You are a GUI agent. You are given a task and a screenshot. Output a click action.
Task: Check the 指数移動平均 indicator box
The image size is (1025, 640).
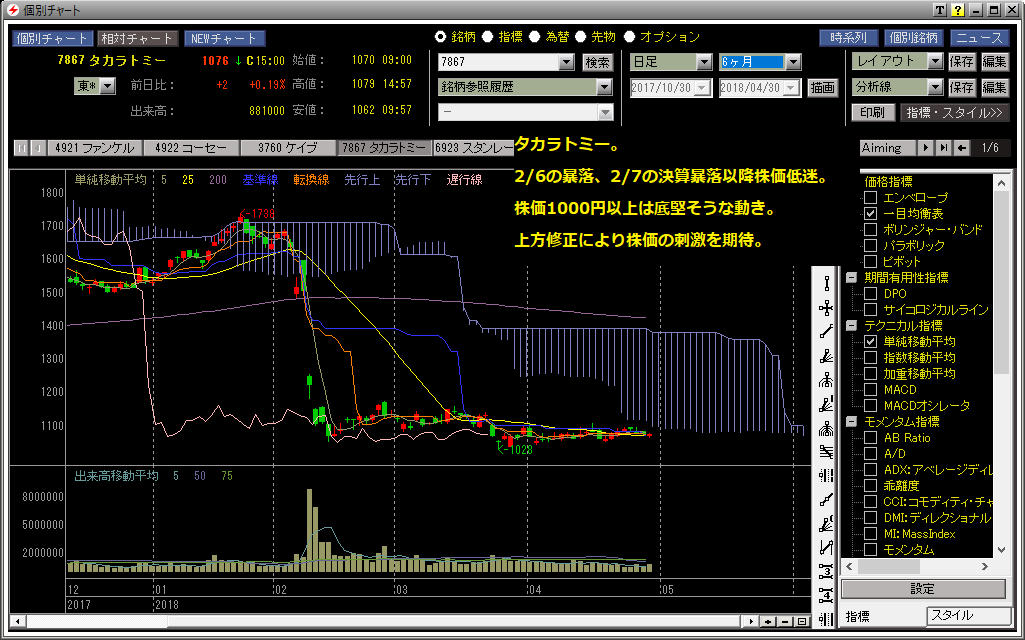point(870,358)
